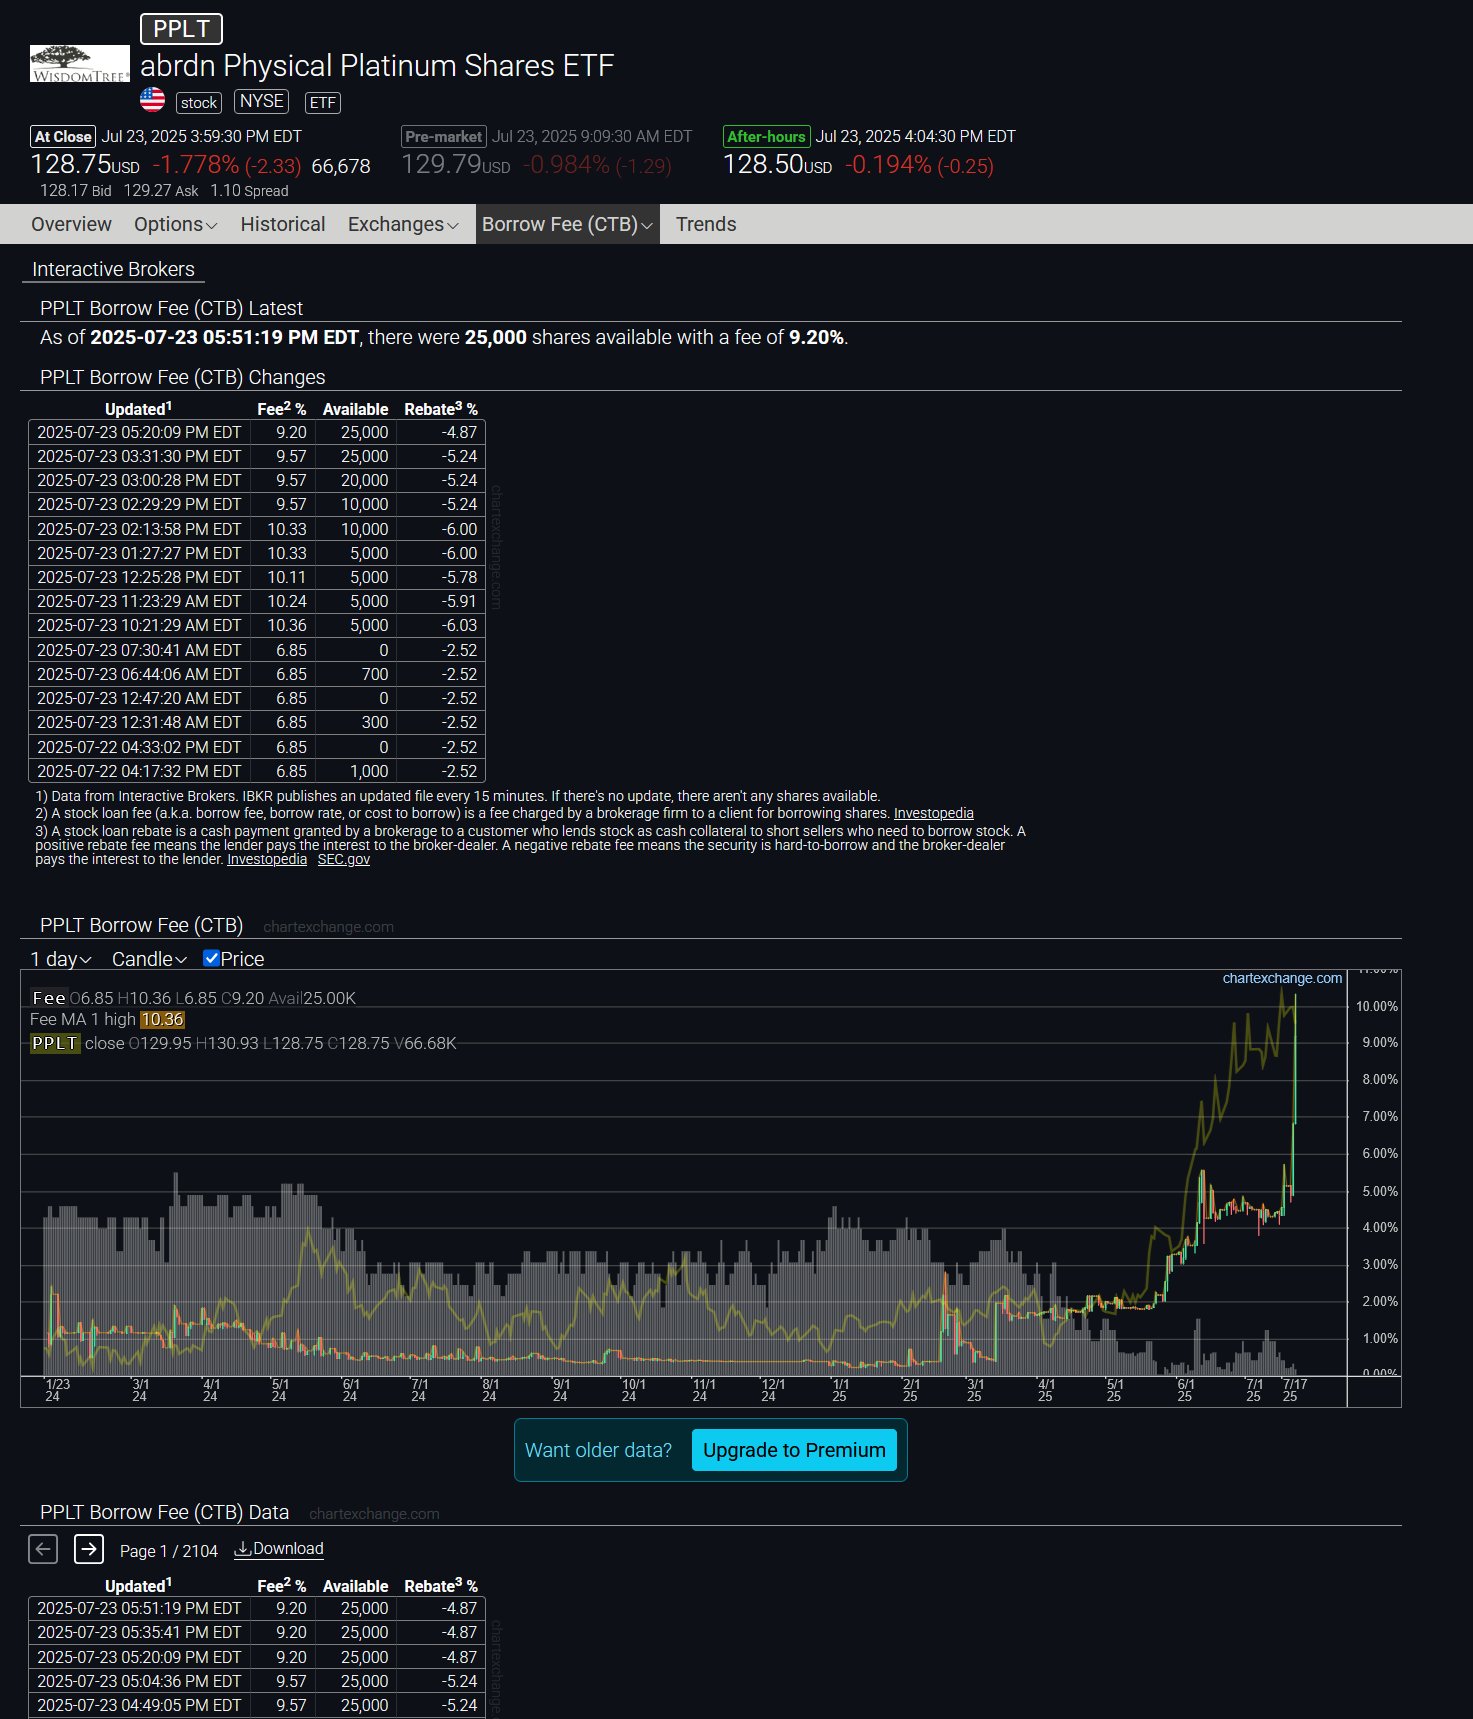1473x1719 pixels.
Task: Click the At Close label
Action: click(63, 137)
